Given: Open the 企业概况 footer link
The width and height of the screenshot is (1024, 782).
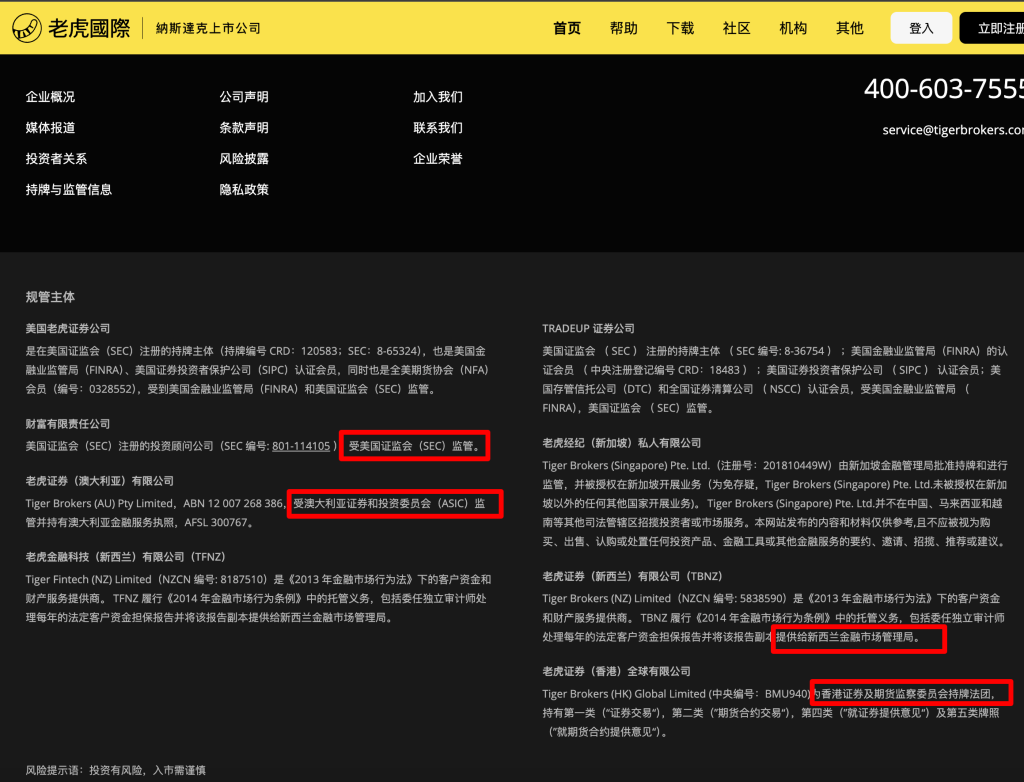Looking at the screenshot, I should [50, 97].
